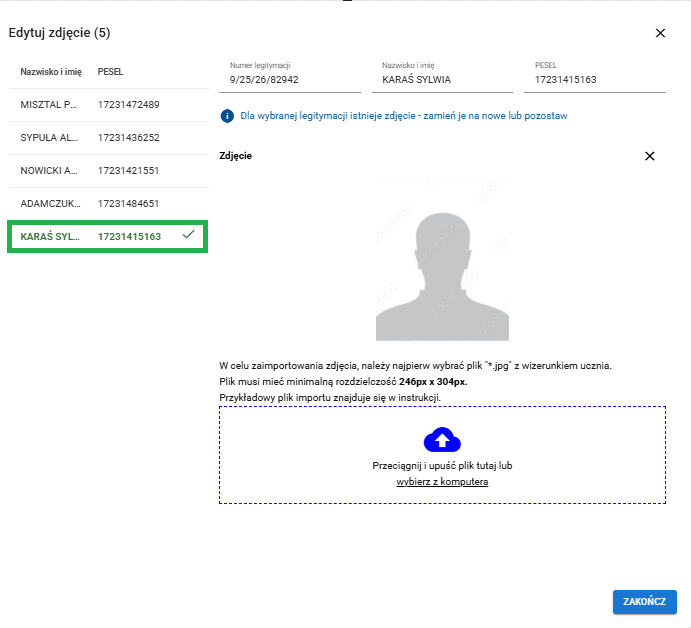Close the Edytuj zdjęcie dialog

pos(660,33)
